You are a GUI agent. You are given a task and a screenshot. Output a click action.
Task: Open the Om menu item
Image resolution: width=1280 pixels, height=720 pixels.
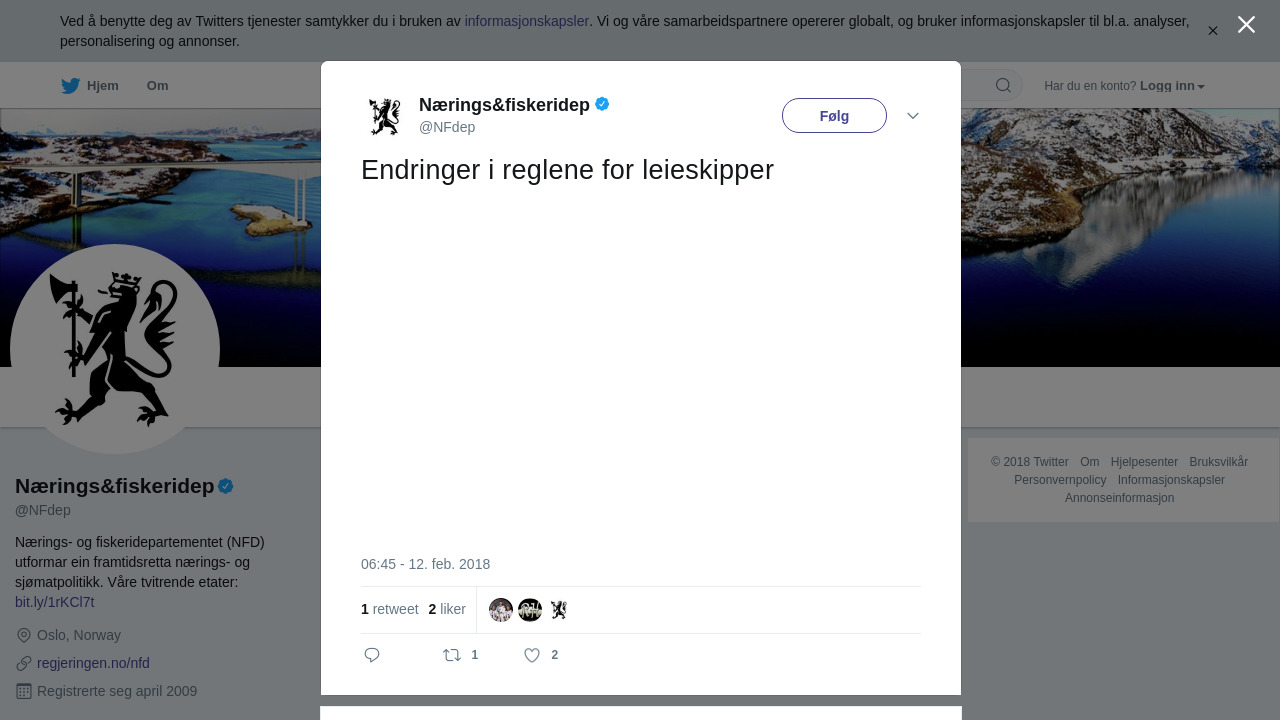pyautogui.click(x=157, y=86)
